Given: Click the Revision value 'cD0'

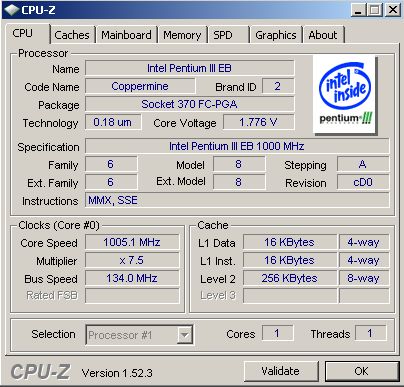Looking at the screenshot, I should point(363,182).
